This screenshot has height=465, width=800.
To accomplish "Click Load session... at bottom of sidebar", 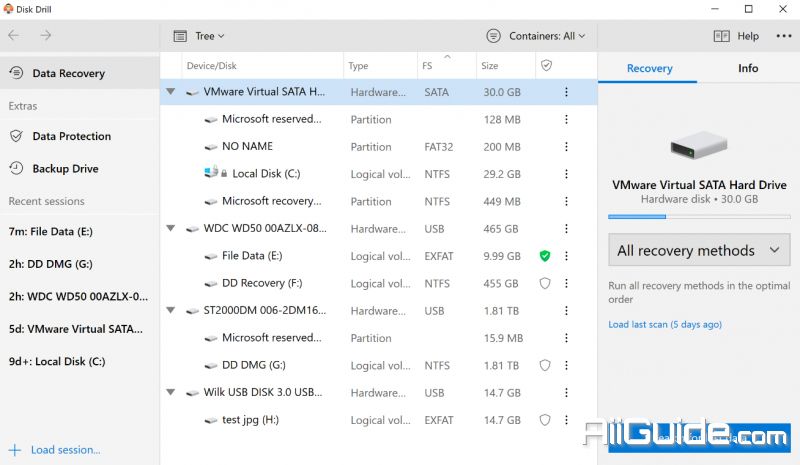I will [x=55, y=450].
